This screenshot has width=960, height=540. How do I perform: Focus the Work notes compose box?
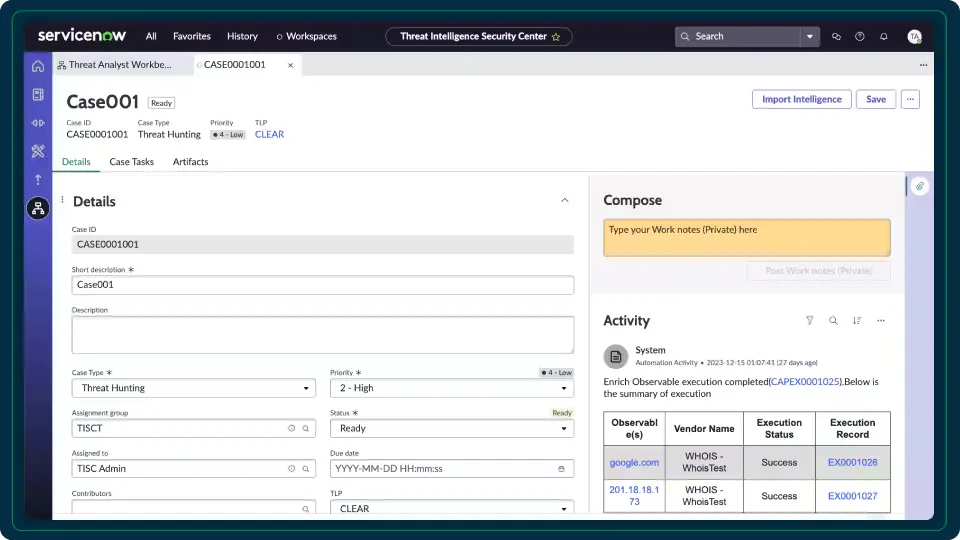point(746,238)
